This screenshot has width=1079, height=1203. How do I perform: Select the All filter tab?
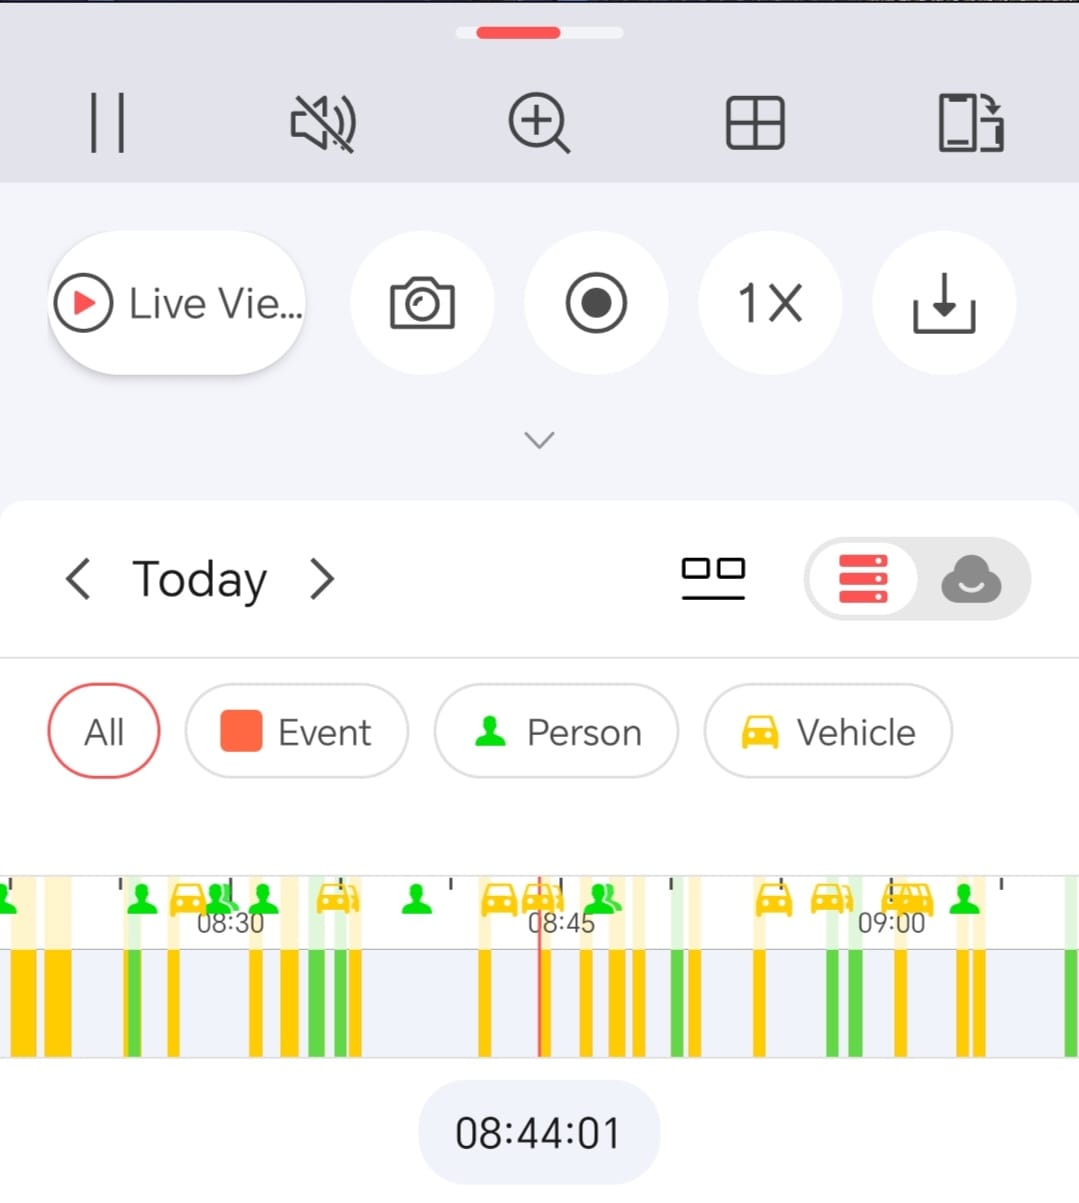pyautogui.click(x=104, y=731)
